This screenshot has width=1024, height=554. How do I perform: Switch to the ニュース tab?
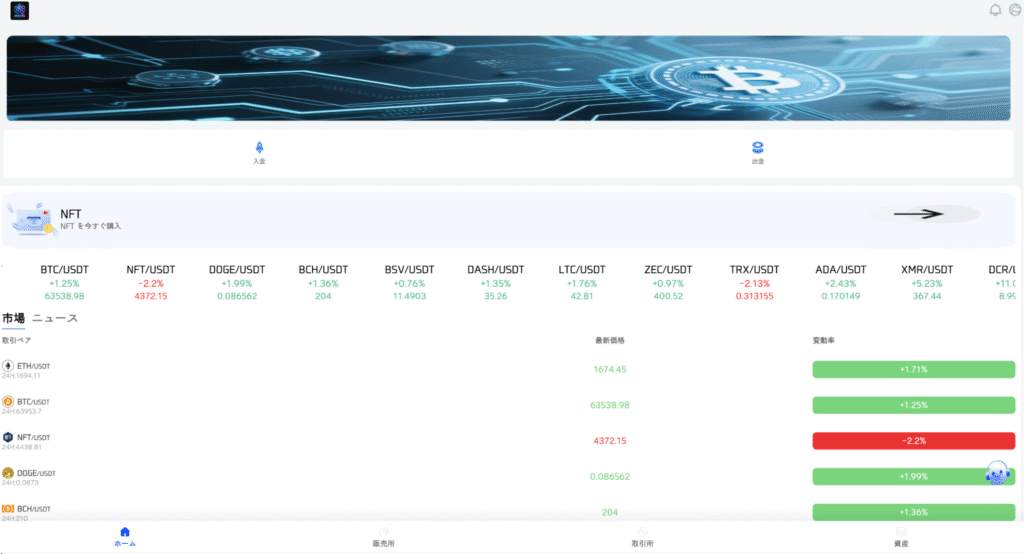(x=55, y=318)
